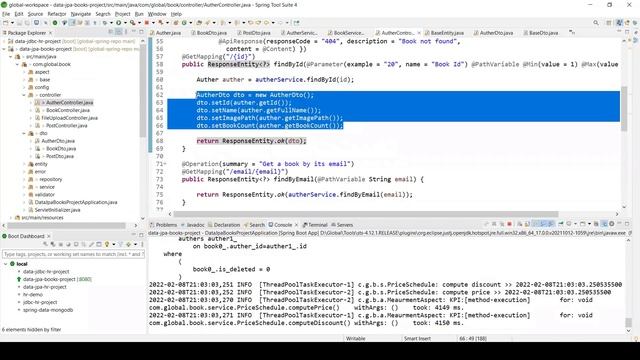Viewport: 640px width, 360px height.
Task: Click the Search magnifier icon in toolbar
Action: tap(596, 23)
